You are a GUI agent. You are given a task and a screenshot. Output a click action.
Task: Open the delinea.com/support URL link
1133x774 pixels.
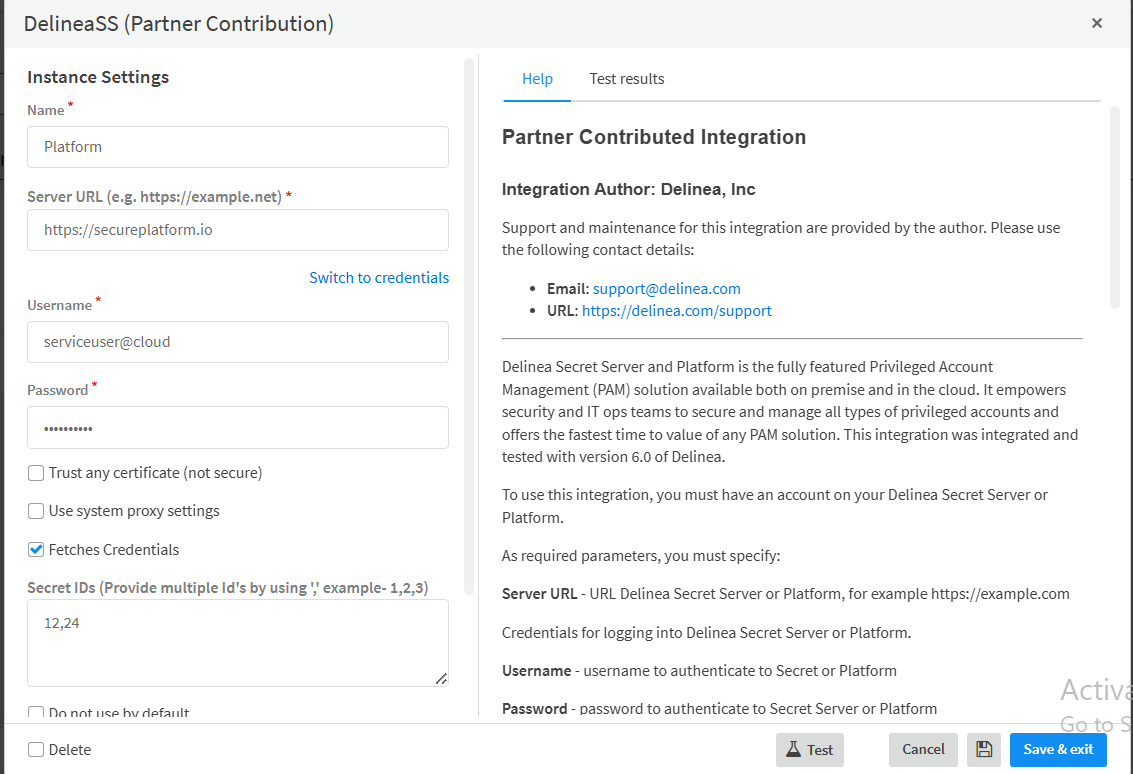tap(676, 311)
